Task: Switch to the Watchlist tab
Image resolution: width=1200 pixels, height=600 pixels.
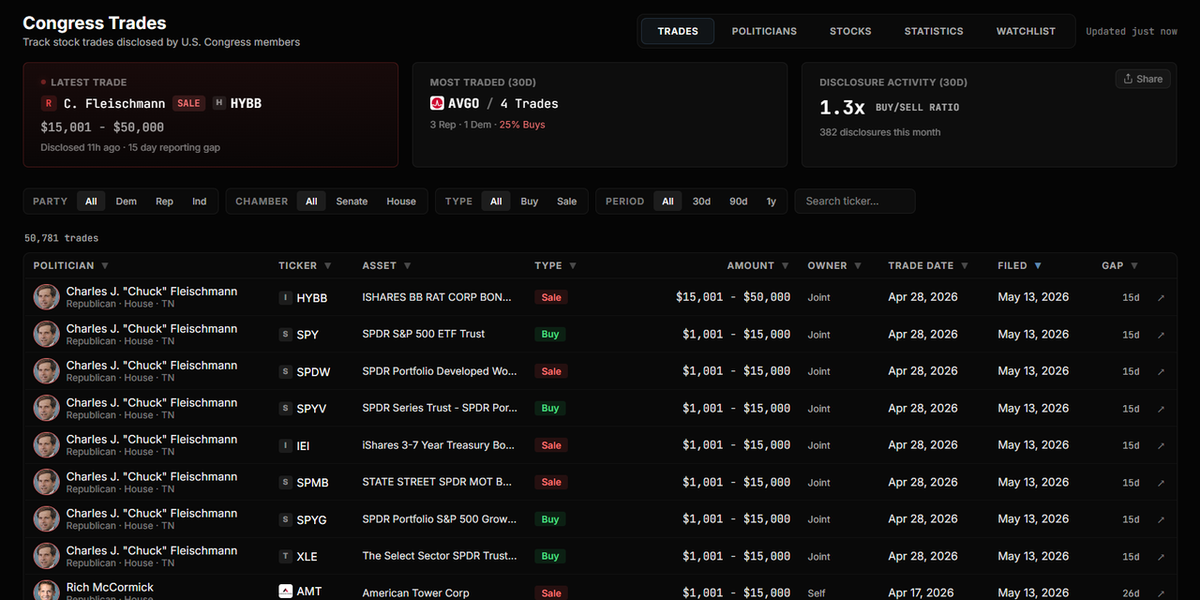Action: [x=1026, y=31]
